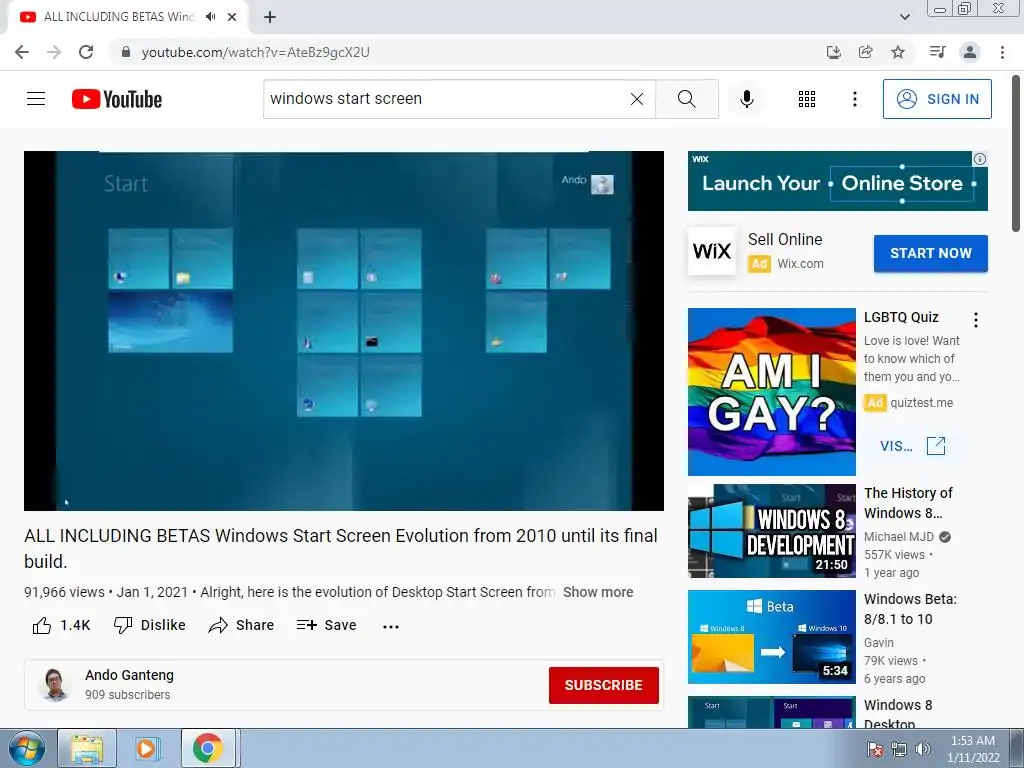Start voice search with microphone
This screenshot has width=1024, height=768.
point(746,99)
